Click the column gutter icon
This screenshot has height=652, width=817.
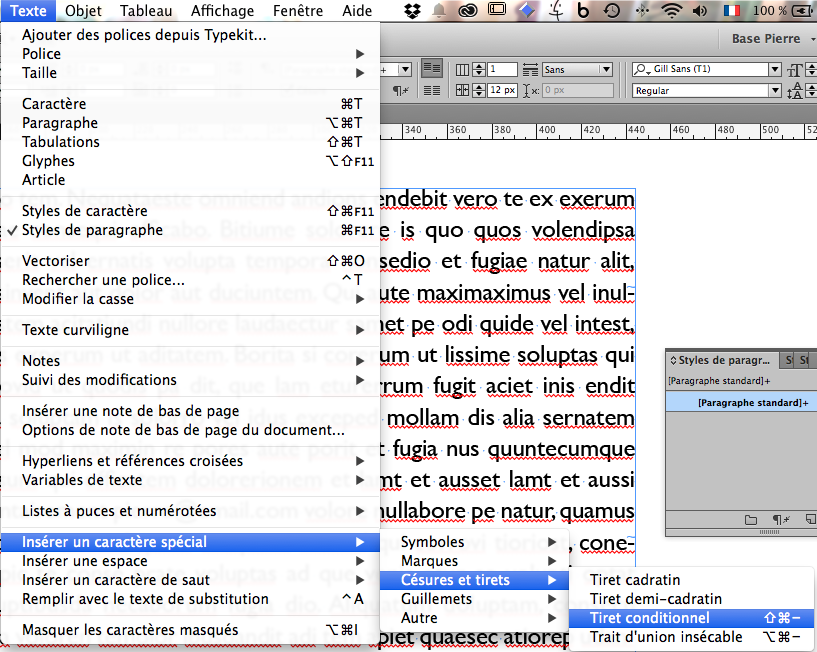pos(462,90)
